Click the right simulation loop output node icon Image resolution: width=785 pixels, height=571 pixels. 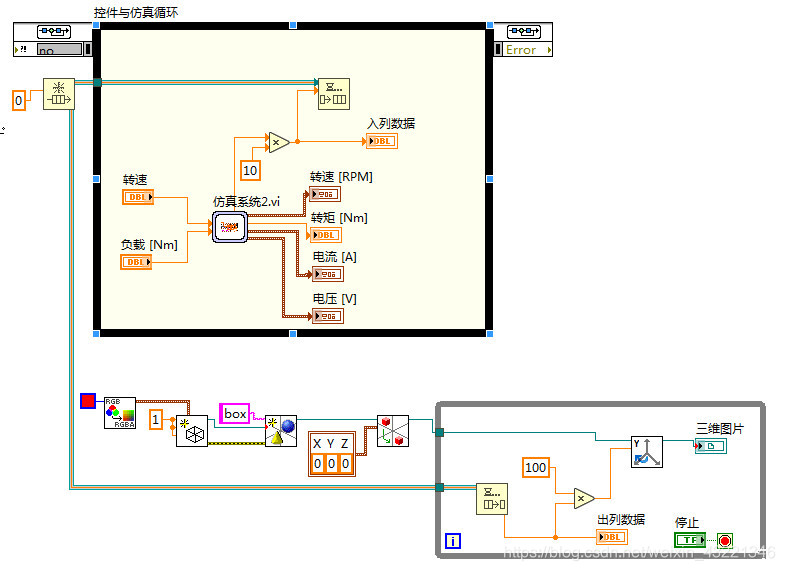tap(524, 32)
